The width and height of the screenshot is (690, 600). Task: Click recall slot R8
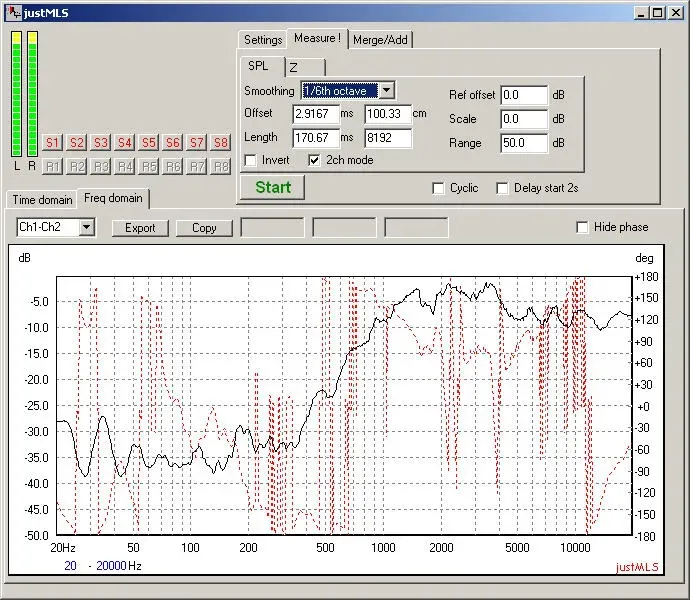tap(220, 167)
